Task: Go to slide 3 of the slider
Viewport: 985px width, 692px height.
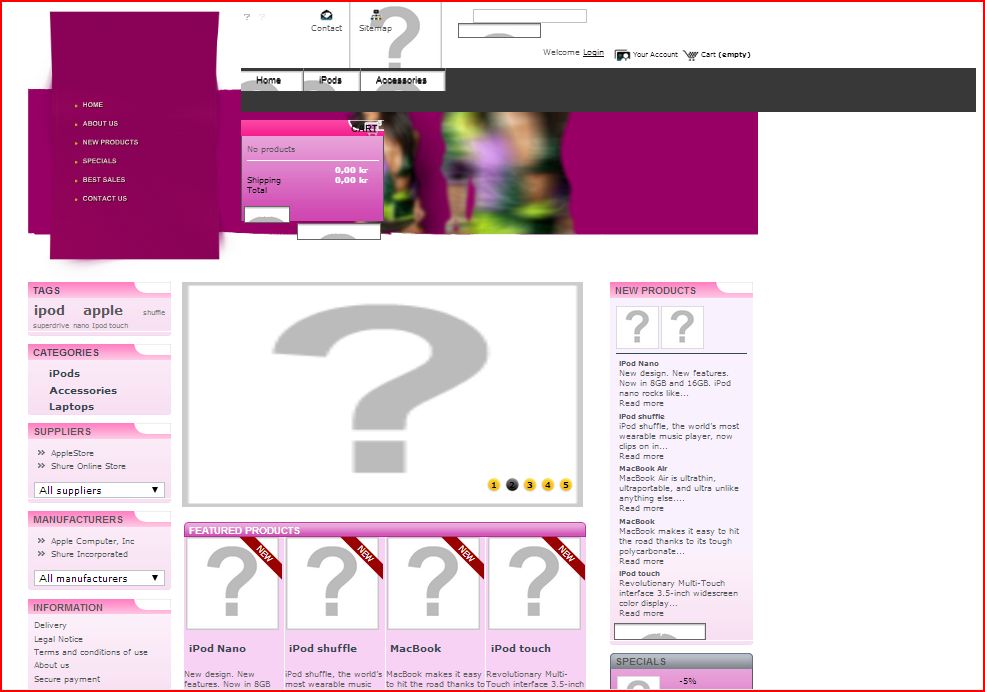Action: 530,485
